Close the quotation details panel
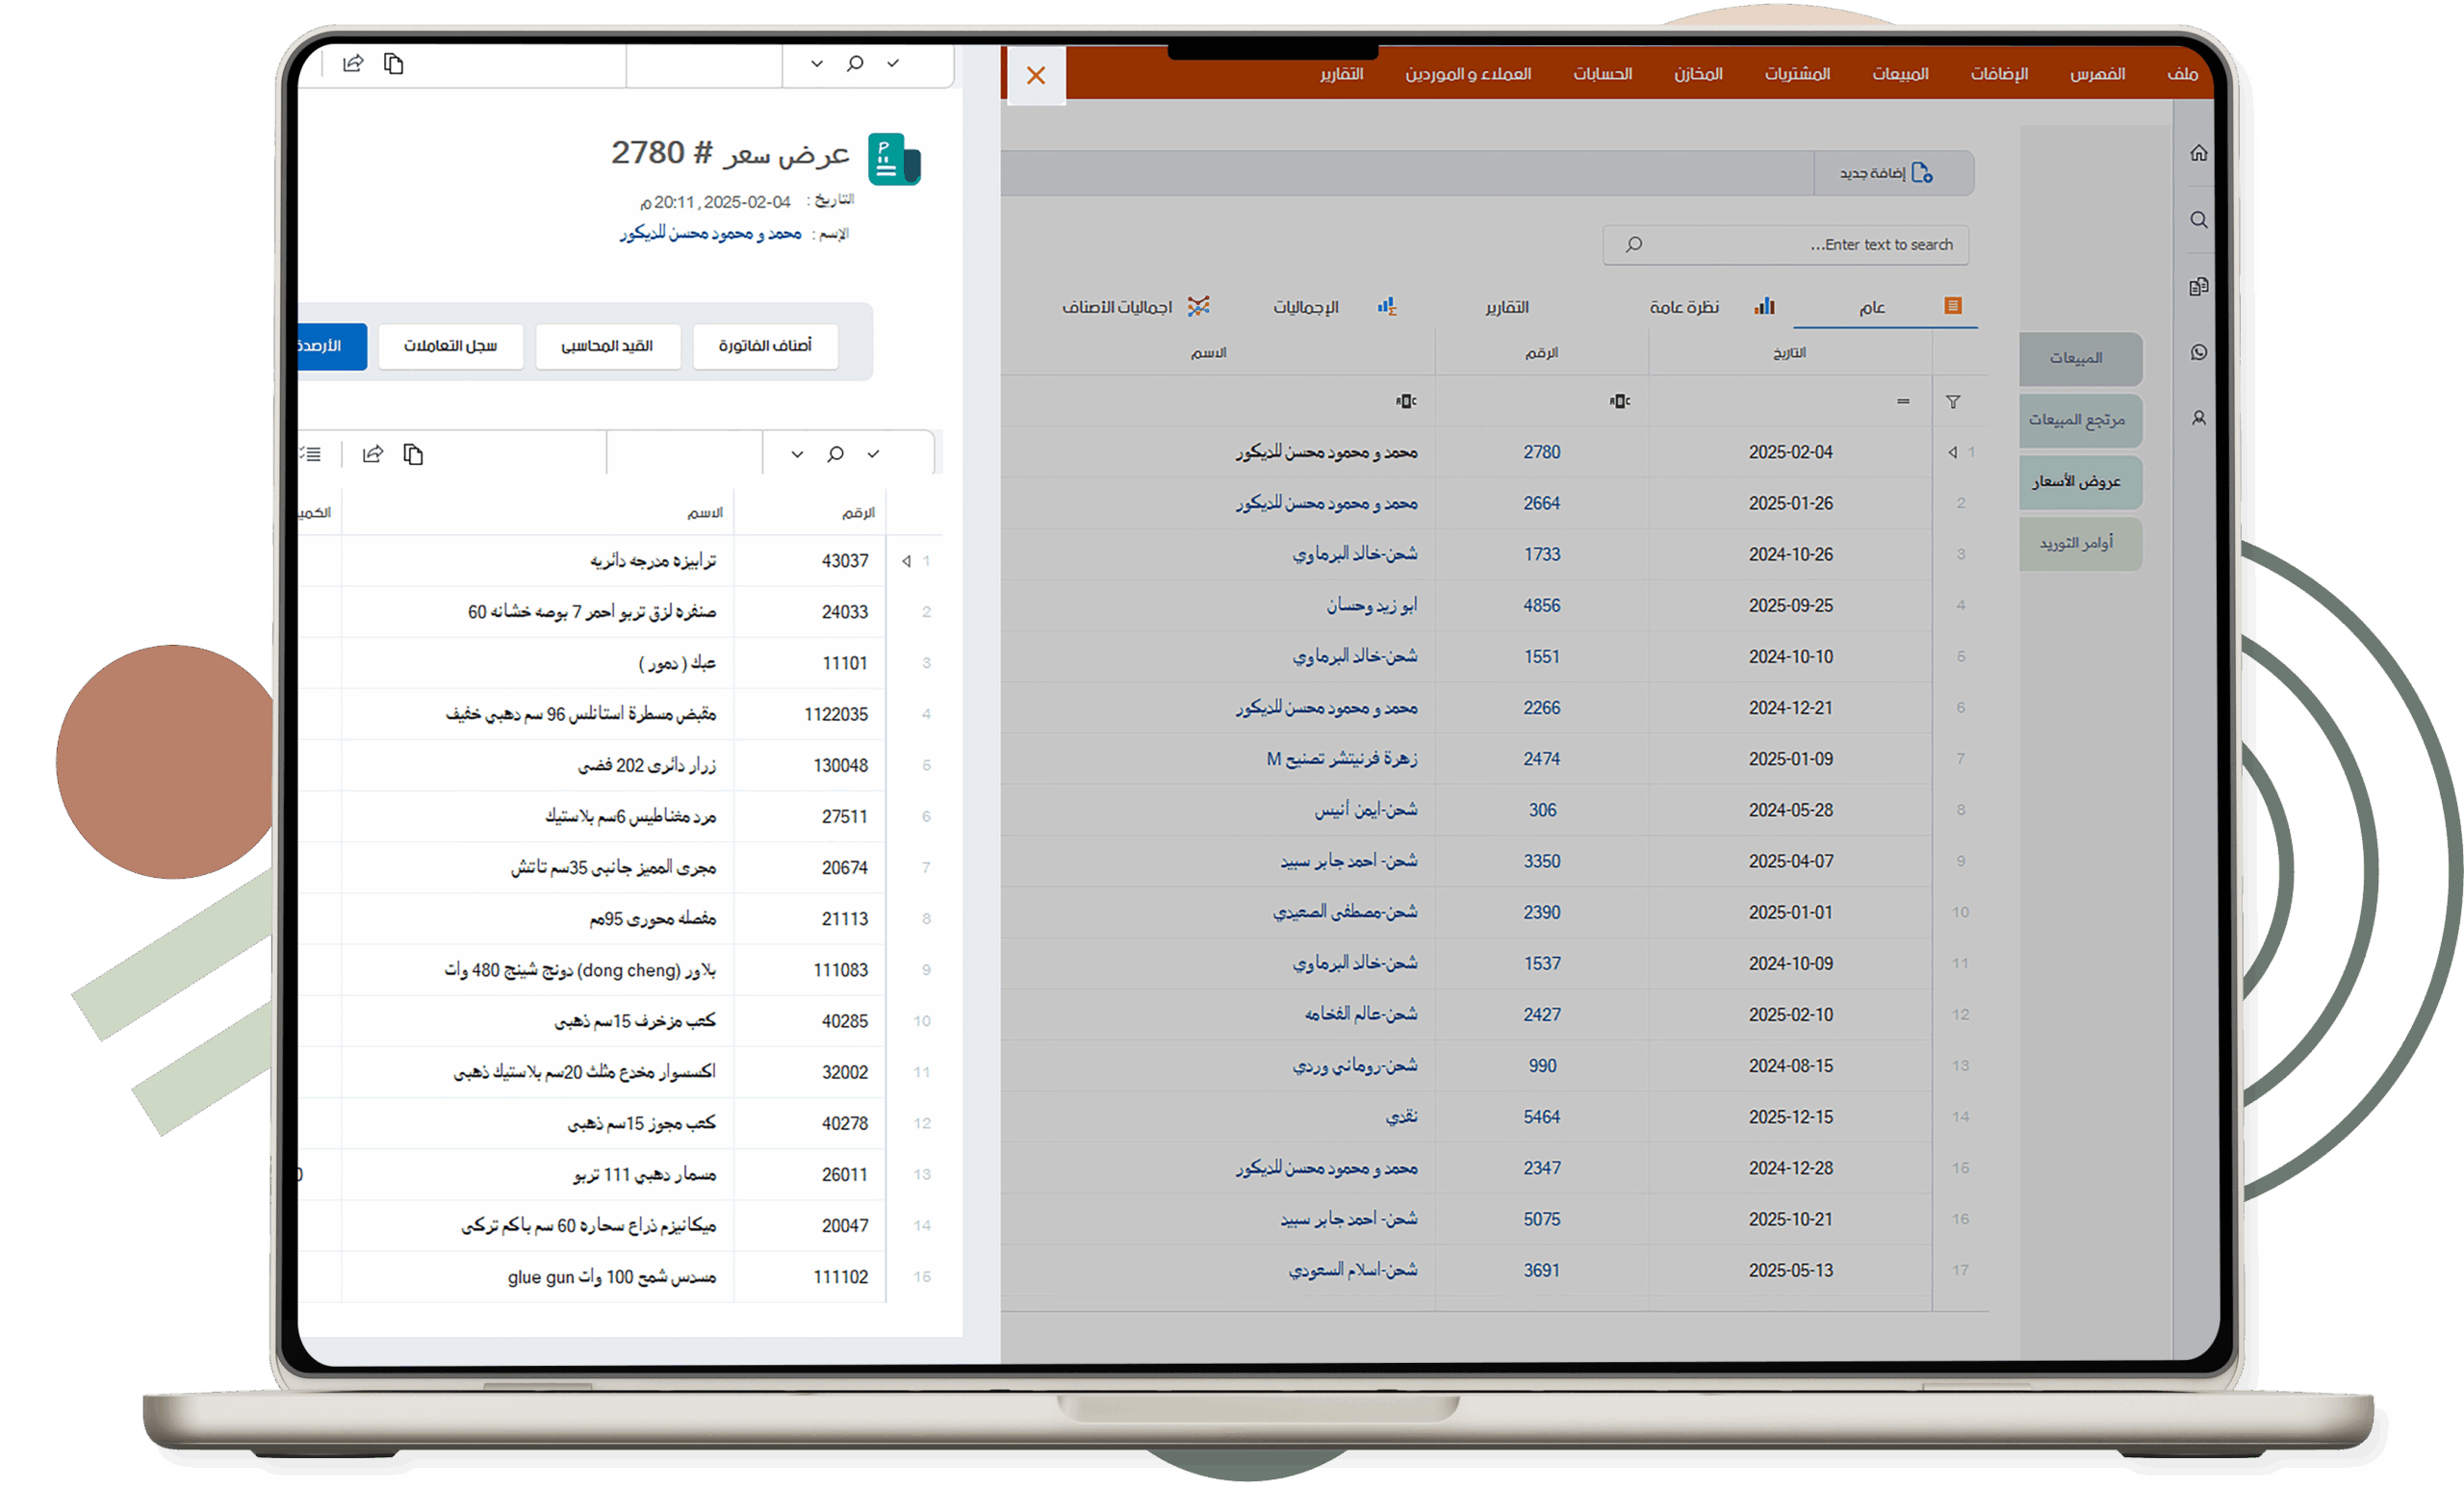2464x1488 pixels. tap(1036, 75)
